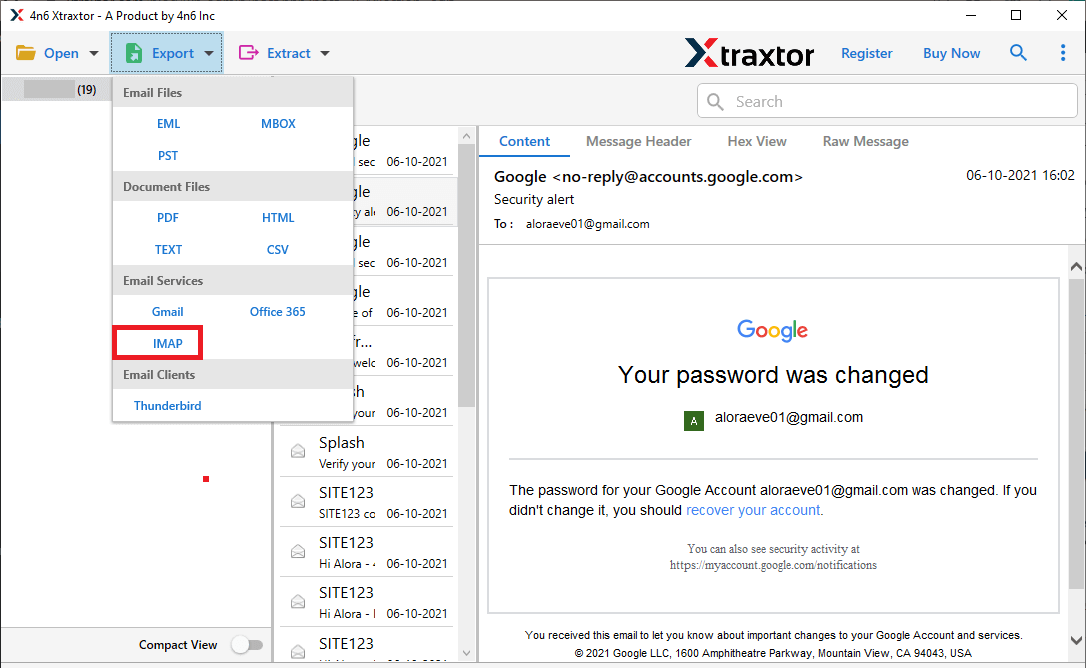Image resolution: width=1086 pixels, height=668 pixels.
Task: Click the Extract button label
Action: [289, 53]
